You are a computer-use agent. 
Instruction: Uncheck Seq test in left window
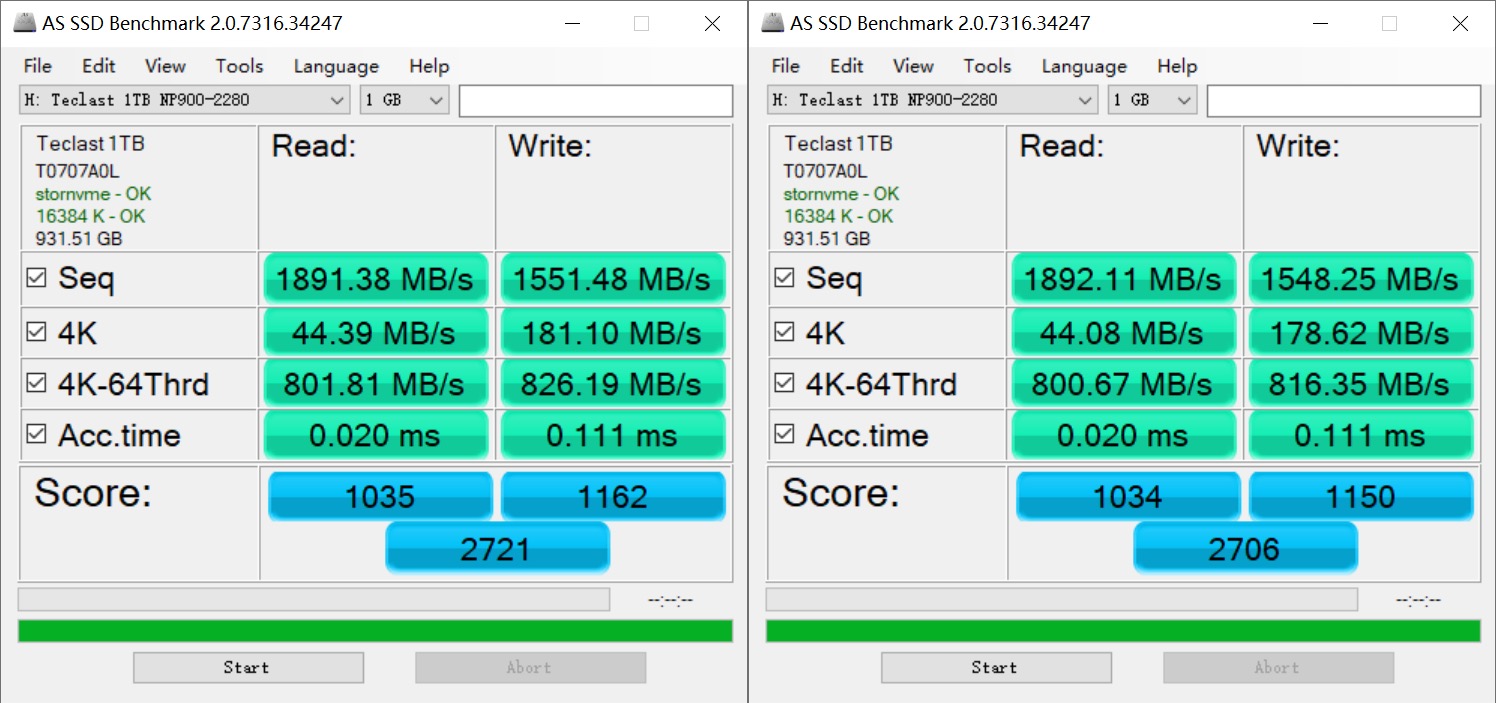pos(36,278)
